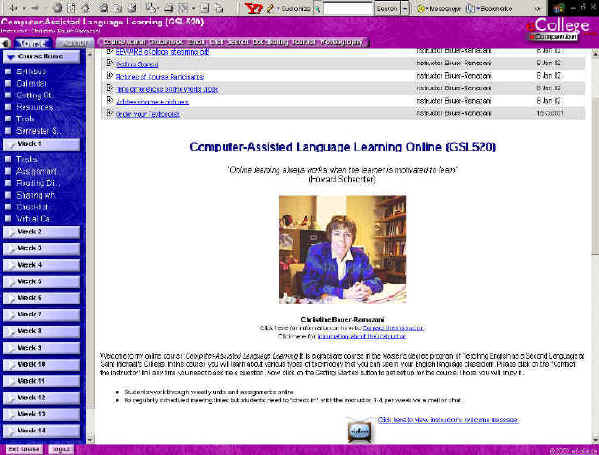
Task: Select the Calendar square marker in the sidebar
Action: [x=7, y=83]
